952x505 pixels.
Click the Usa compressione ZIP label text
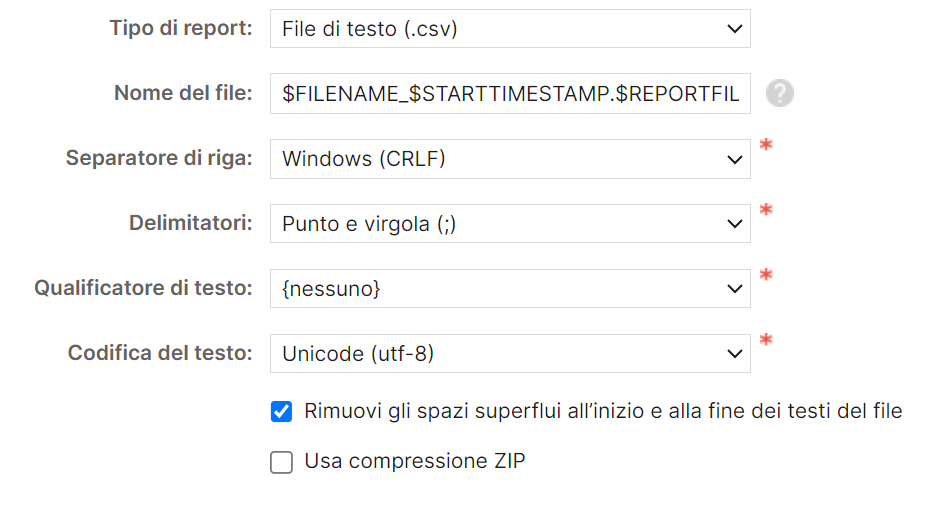415,461
